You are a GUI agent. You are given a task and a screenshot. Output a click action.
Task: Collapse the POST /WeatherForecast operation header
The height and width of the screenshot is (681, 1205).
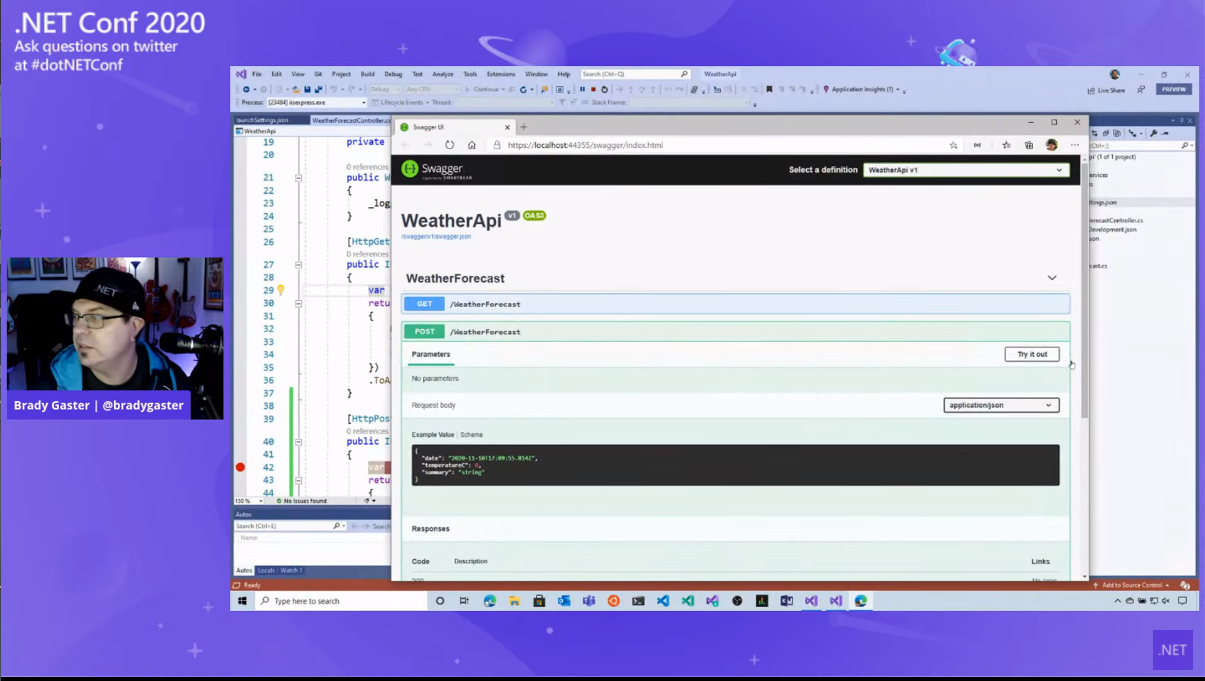[x=736, y=331]
